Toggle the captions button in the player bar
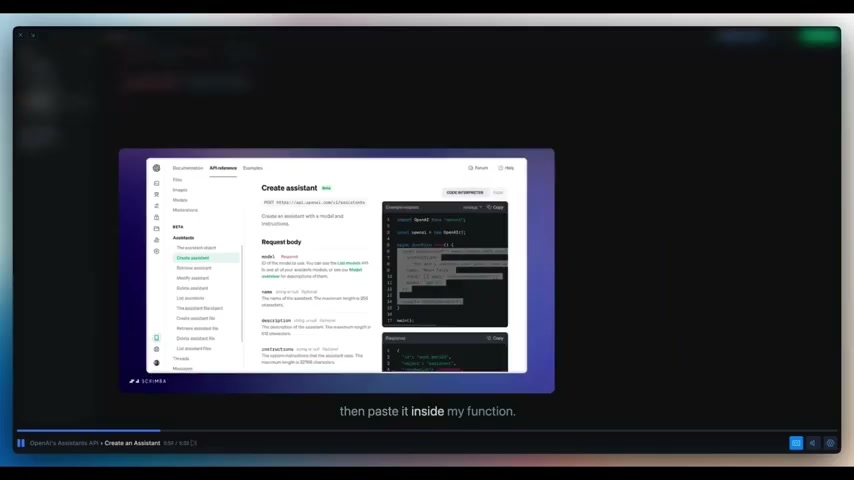 click(796, 443)
